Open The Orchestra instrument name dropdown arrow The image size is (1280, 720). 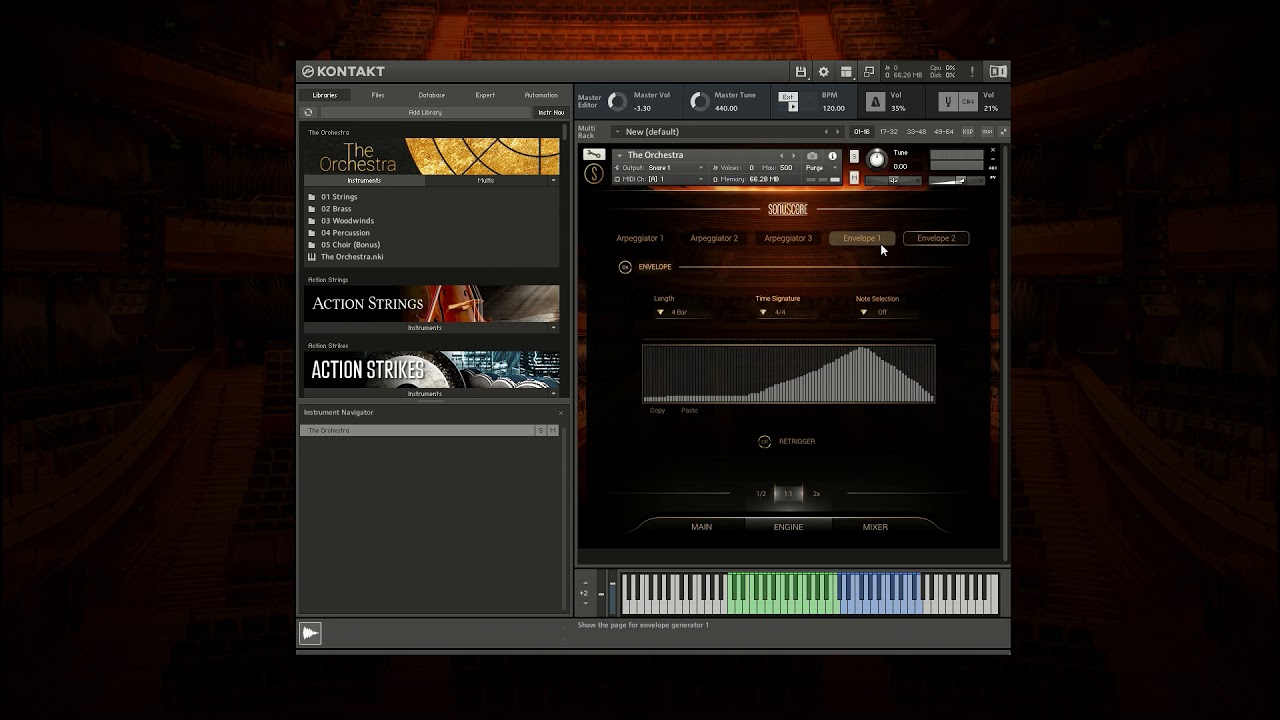point(619,156)
